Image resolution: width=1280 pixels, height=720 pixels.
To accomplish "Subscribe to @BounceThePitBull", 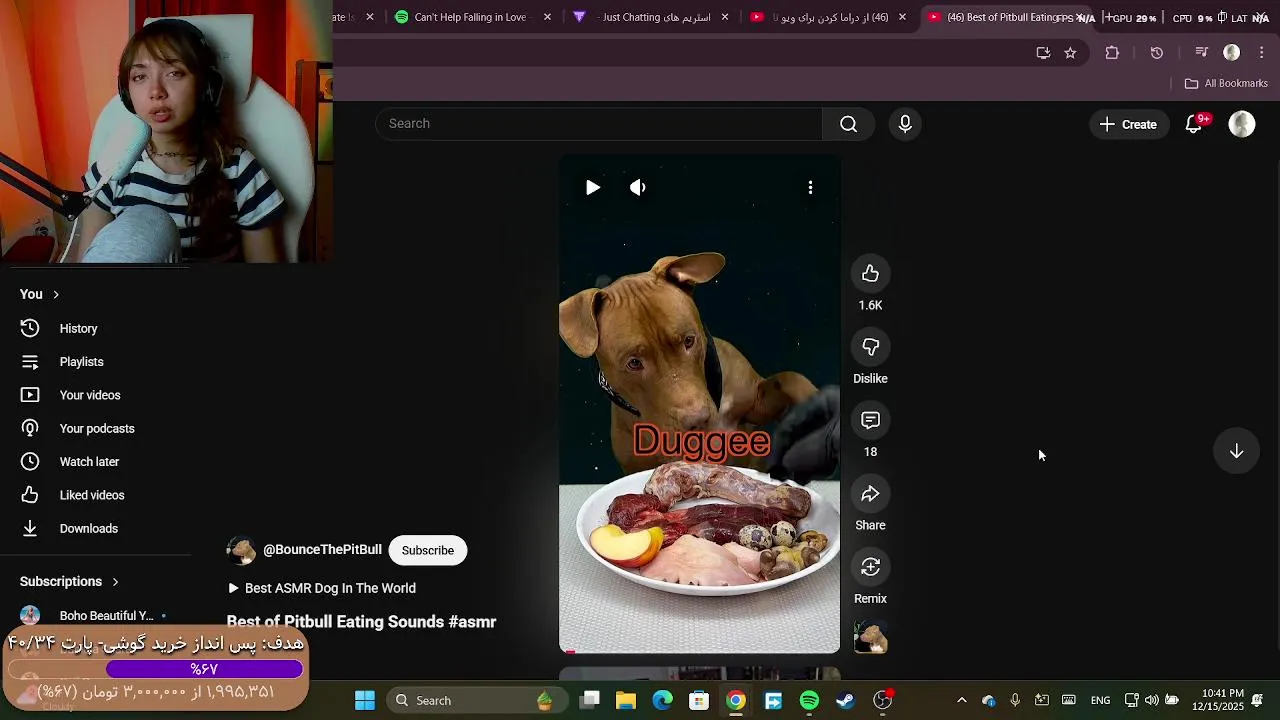I will pyautogui.click(x=427, y=550).
